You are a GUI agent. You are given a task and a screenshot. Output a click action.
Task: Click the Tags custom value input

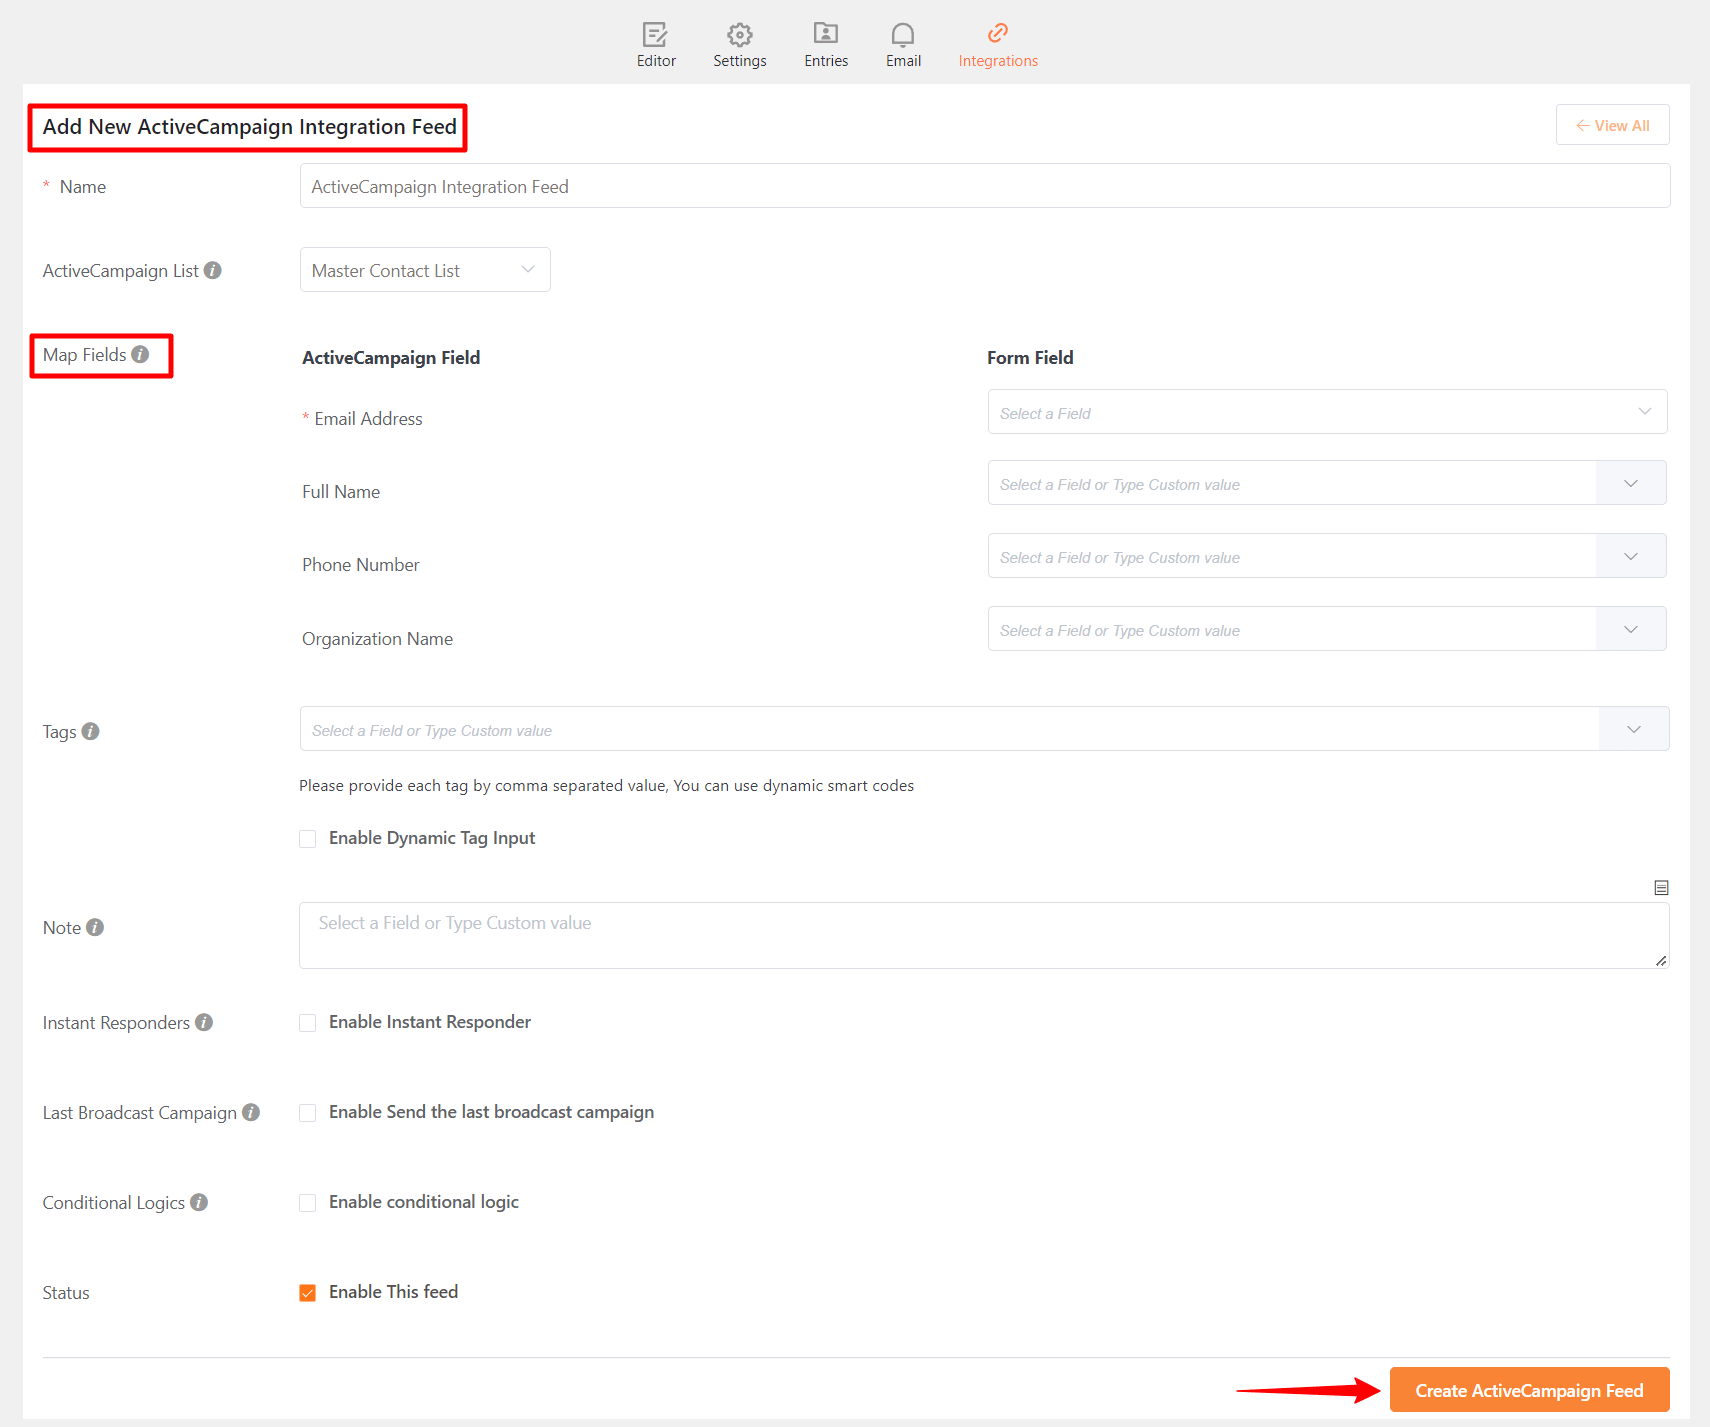click(x=949, y=729)
